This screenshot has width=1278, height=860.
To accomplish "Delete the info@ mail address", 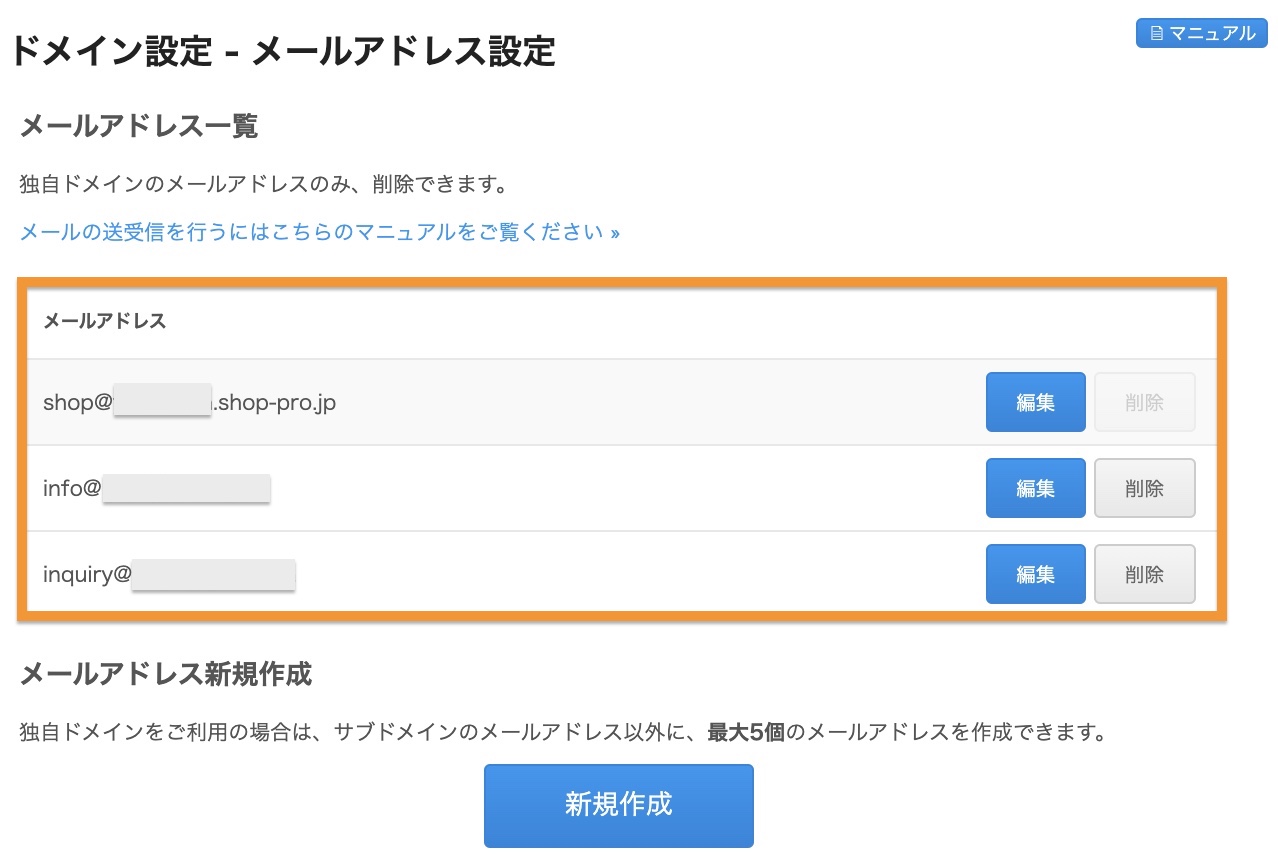I will (1144, 488).
